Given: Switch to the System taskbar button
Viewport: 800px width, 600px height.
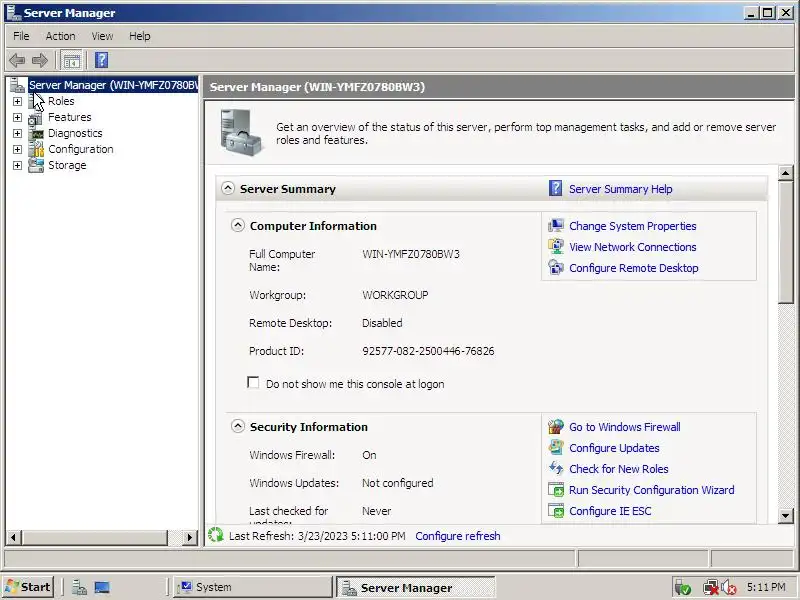Looking at the screenshot, I should coord(253,587).
